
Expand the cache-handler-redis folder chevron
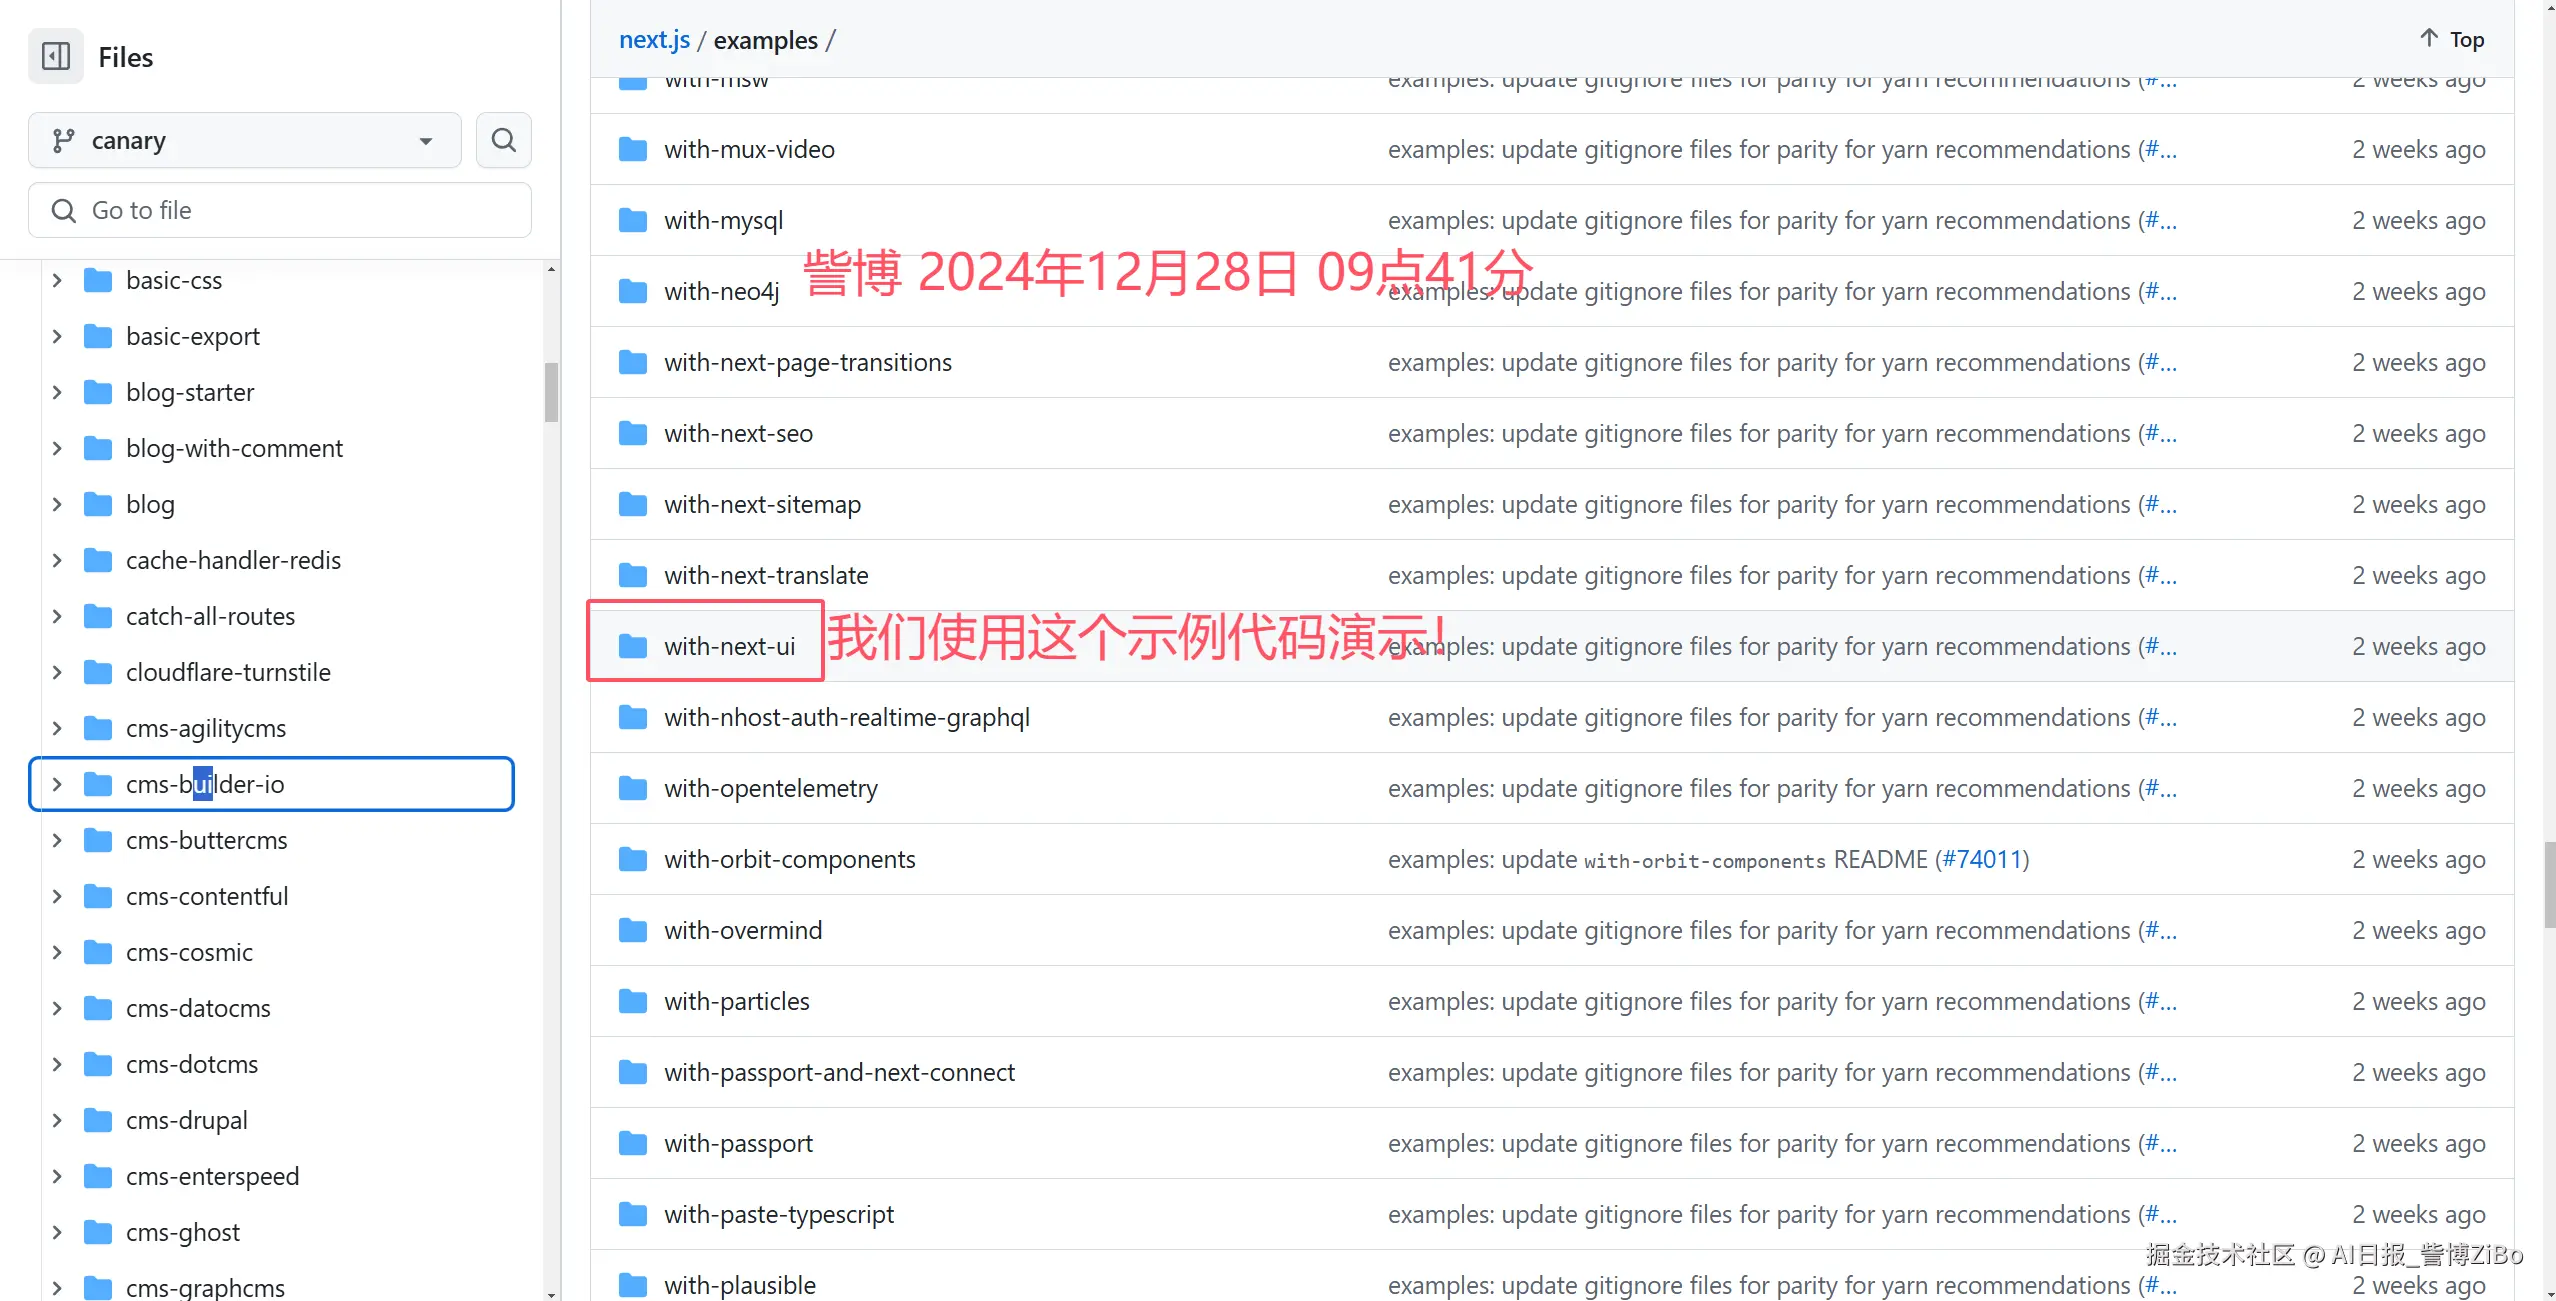coord(57,561)
